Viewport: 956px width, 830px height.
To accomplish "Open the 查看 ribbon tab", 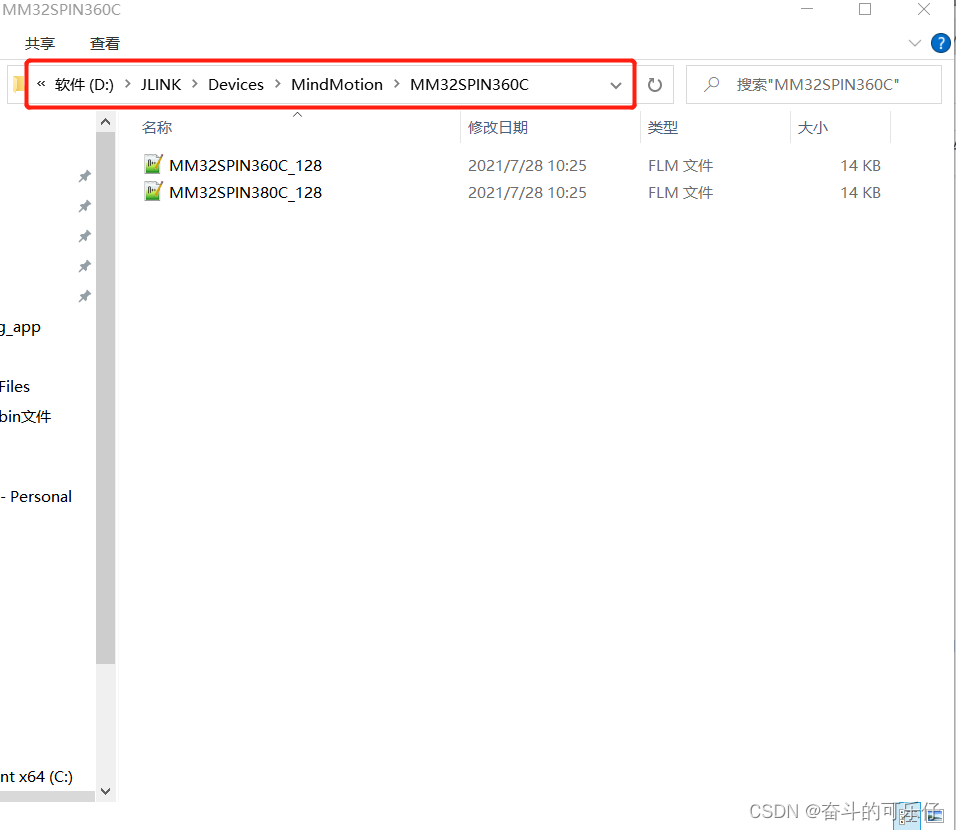I will 104,44.
